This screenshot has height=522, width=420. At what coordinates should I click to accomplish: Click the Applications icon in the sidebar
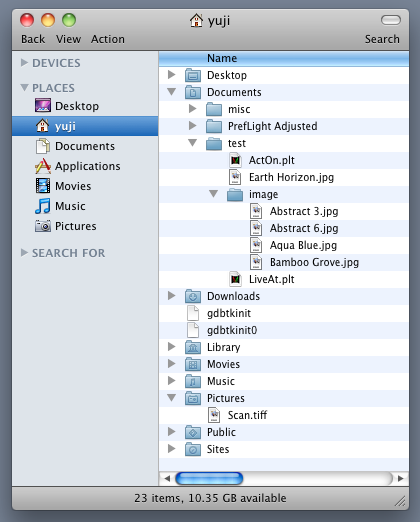[43, 166]
